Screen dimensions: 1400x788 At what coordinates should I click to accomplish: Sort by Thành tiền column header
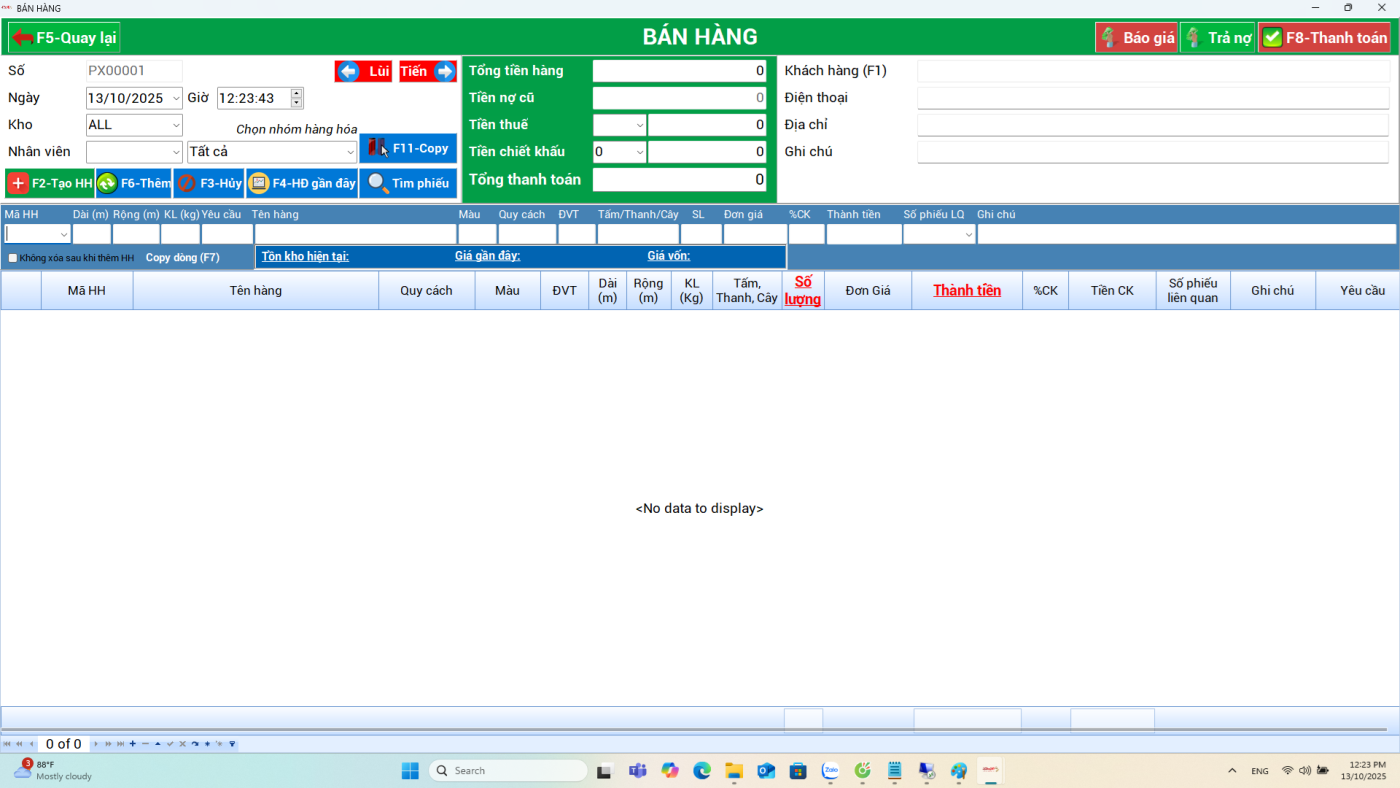point(966,290)
